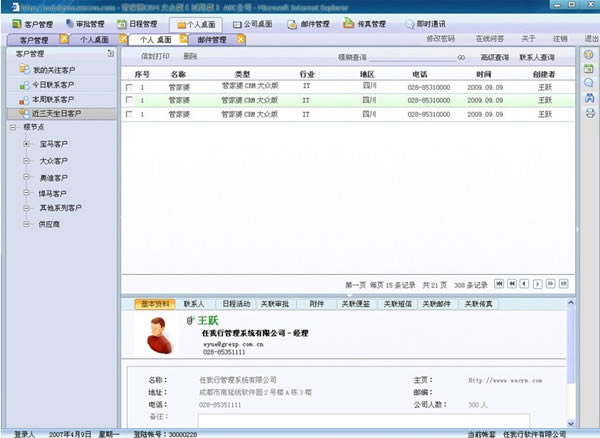Go to next page in pagination controls
600x438 pixels.
click(x=537, y=284)
